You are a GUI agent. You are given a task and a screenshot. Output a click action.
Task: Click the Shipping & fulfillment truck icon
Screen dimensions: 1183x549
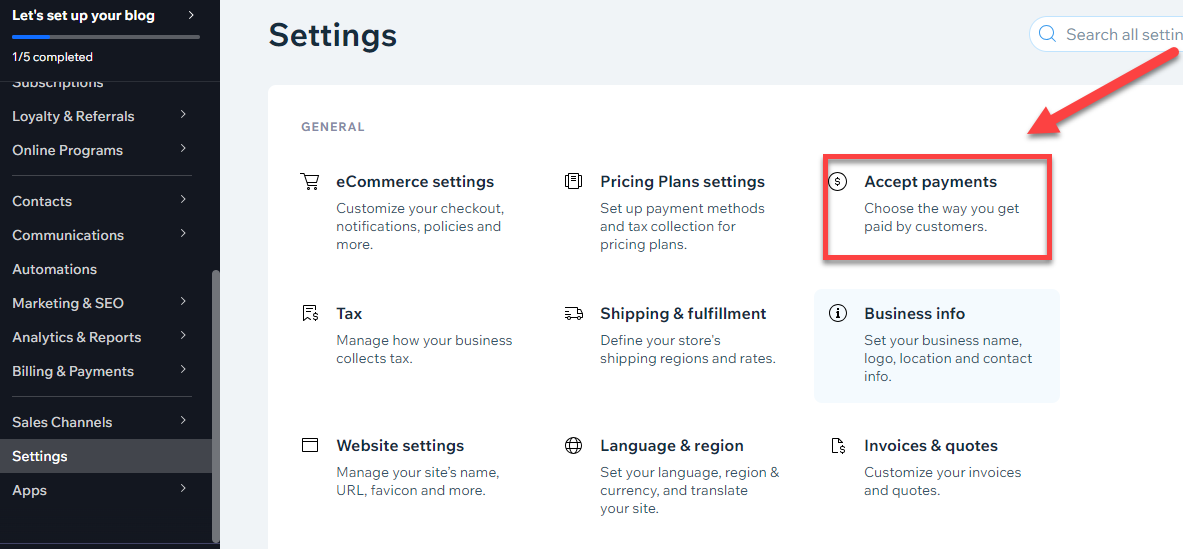pos(573,313)
